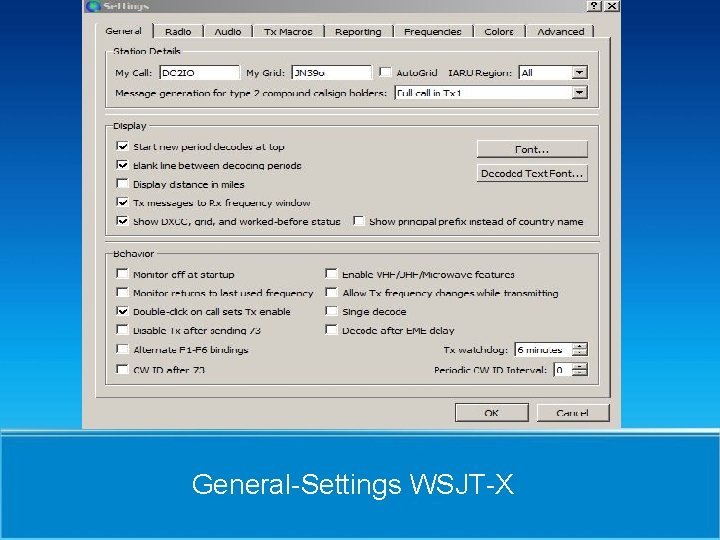Enable Monitor off at startup

tap(122, 274)
